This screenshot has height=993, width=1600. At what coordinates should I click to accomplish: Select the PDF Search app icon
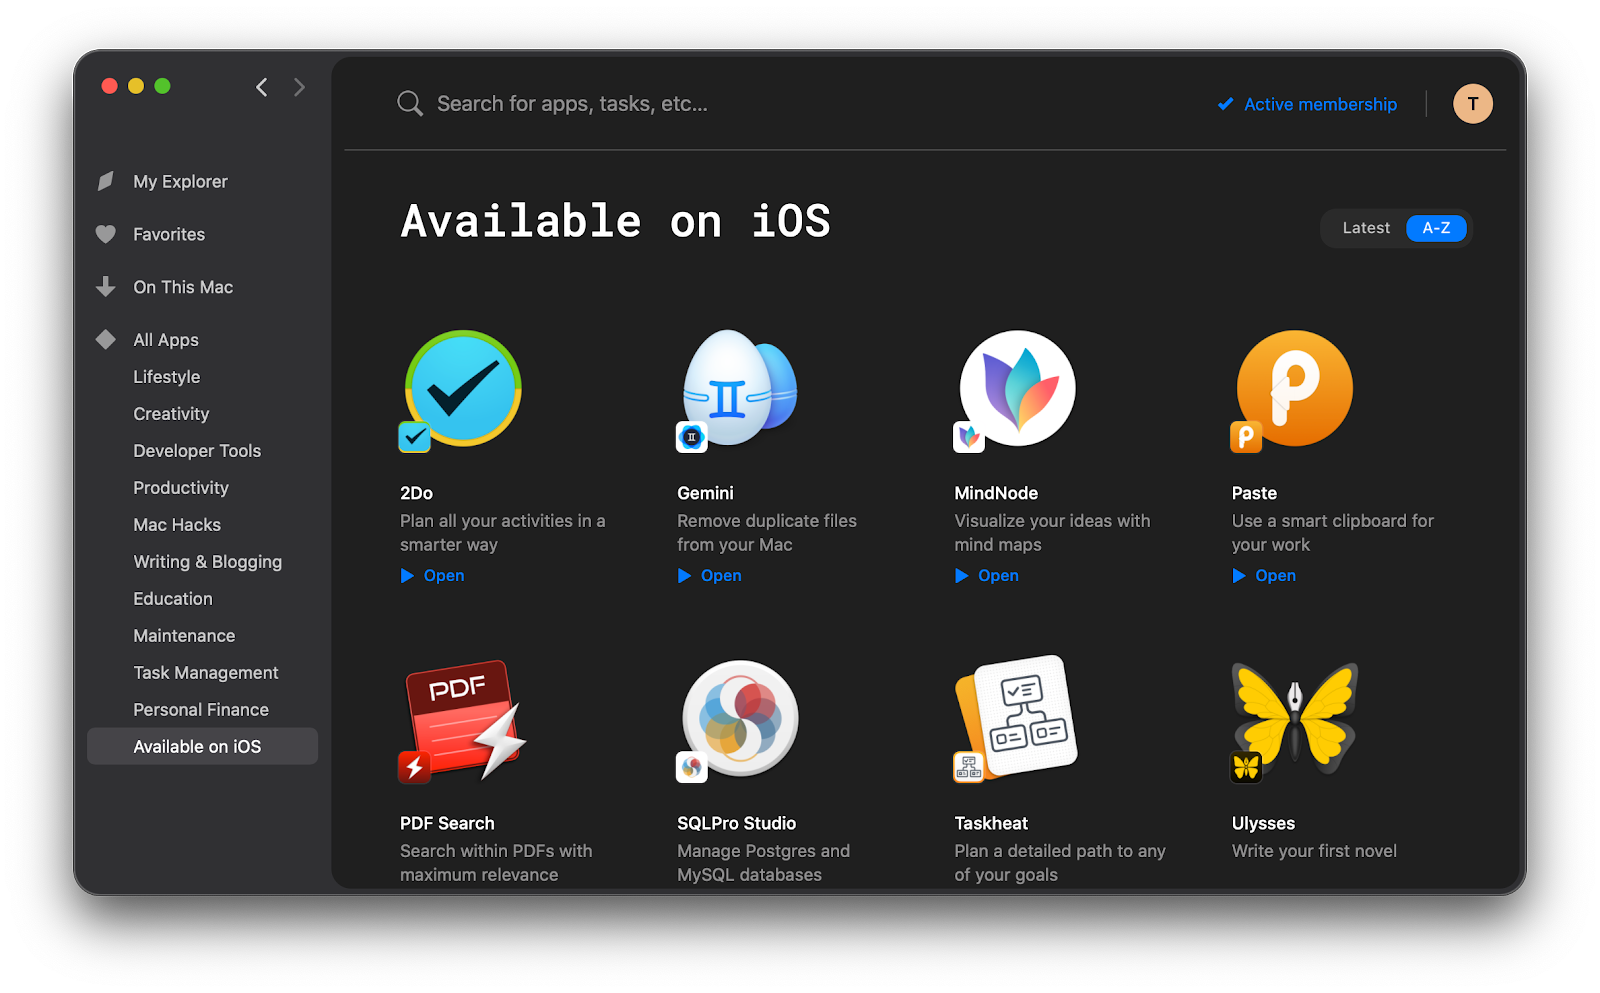click(462, 719)
